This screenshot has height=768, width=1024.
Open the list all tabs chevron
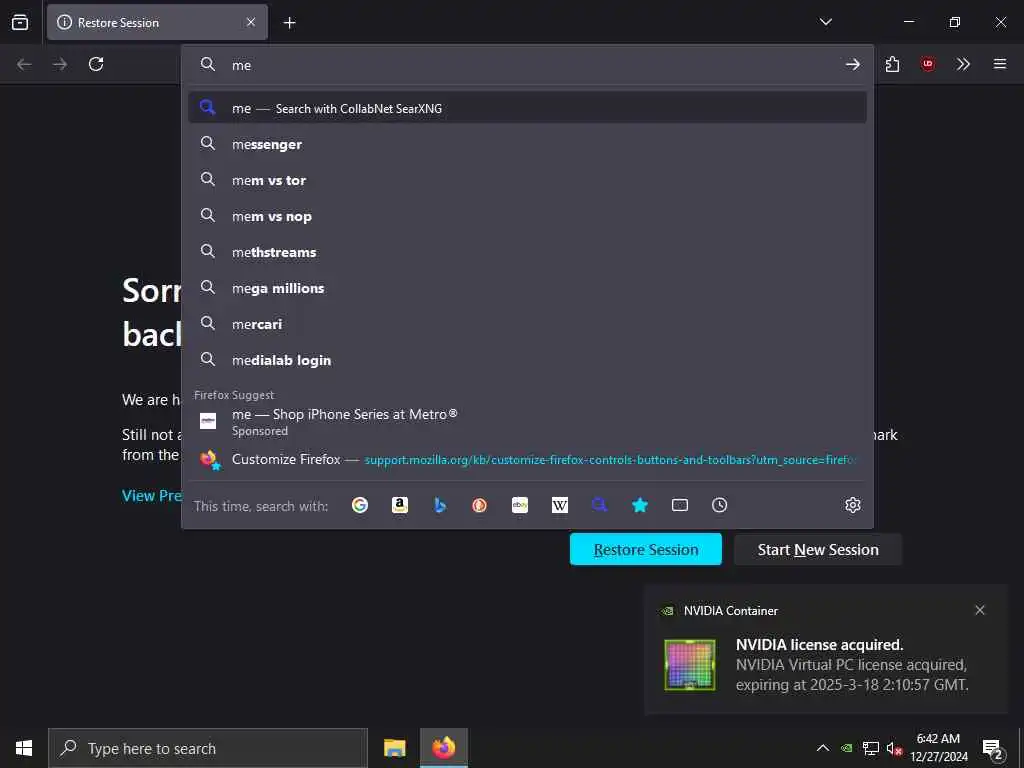point(825,22)
